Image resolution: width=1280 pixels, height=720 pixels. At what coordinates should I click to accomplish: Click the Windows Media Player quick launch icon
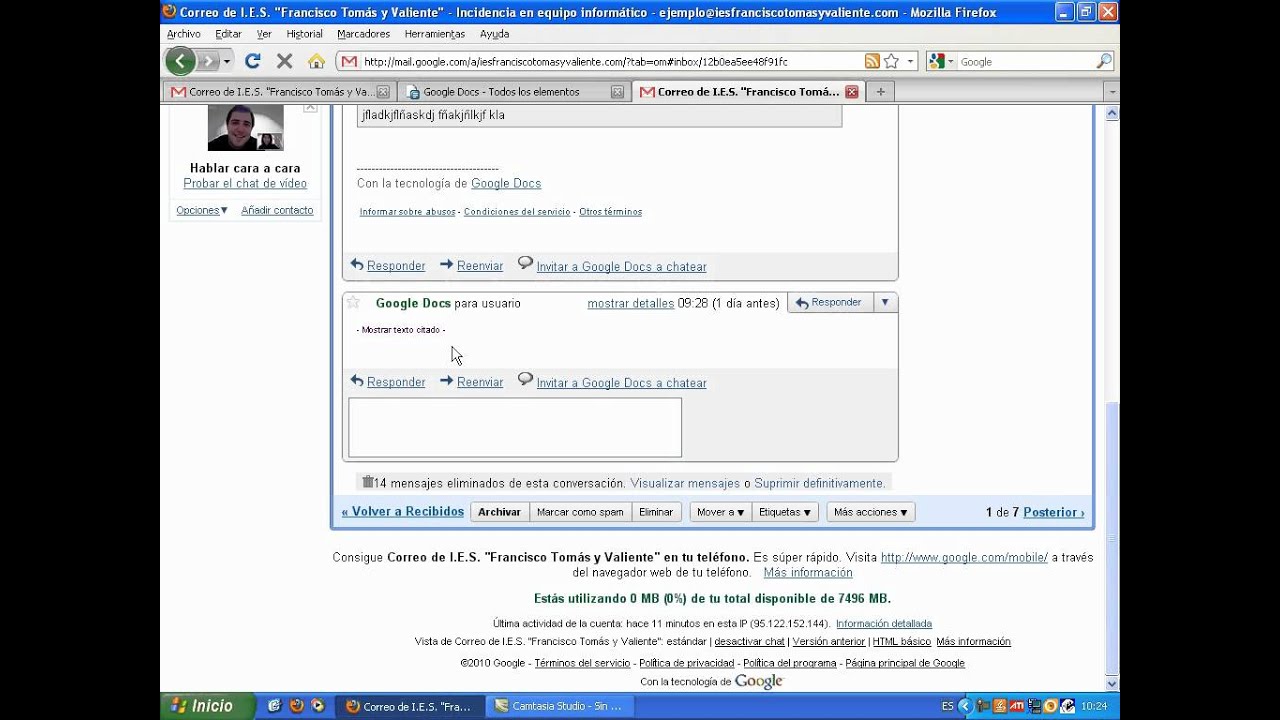tap(318, 706)
